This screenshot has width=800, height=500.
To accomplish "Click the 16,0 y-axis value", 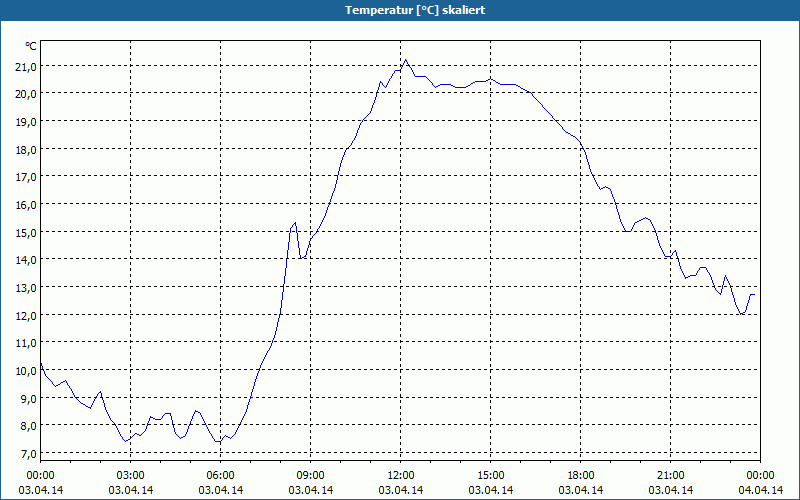I will pos(26,205).
